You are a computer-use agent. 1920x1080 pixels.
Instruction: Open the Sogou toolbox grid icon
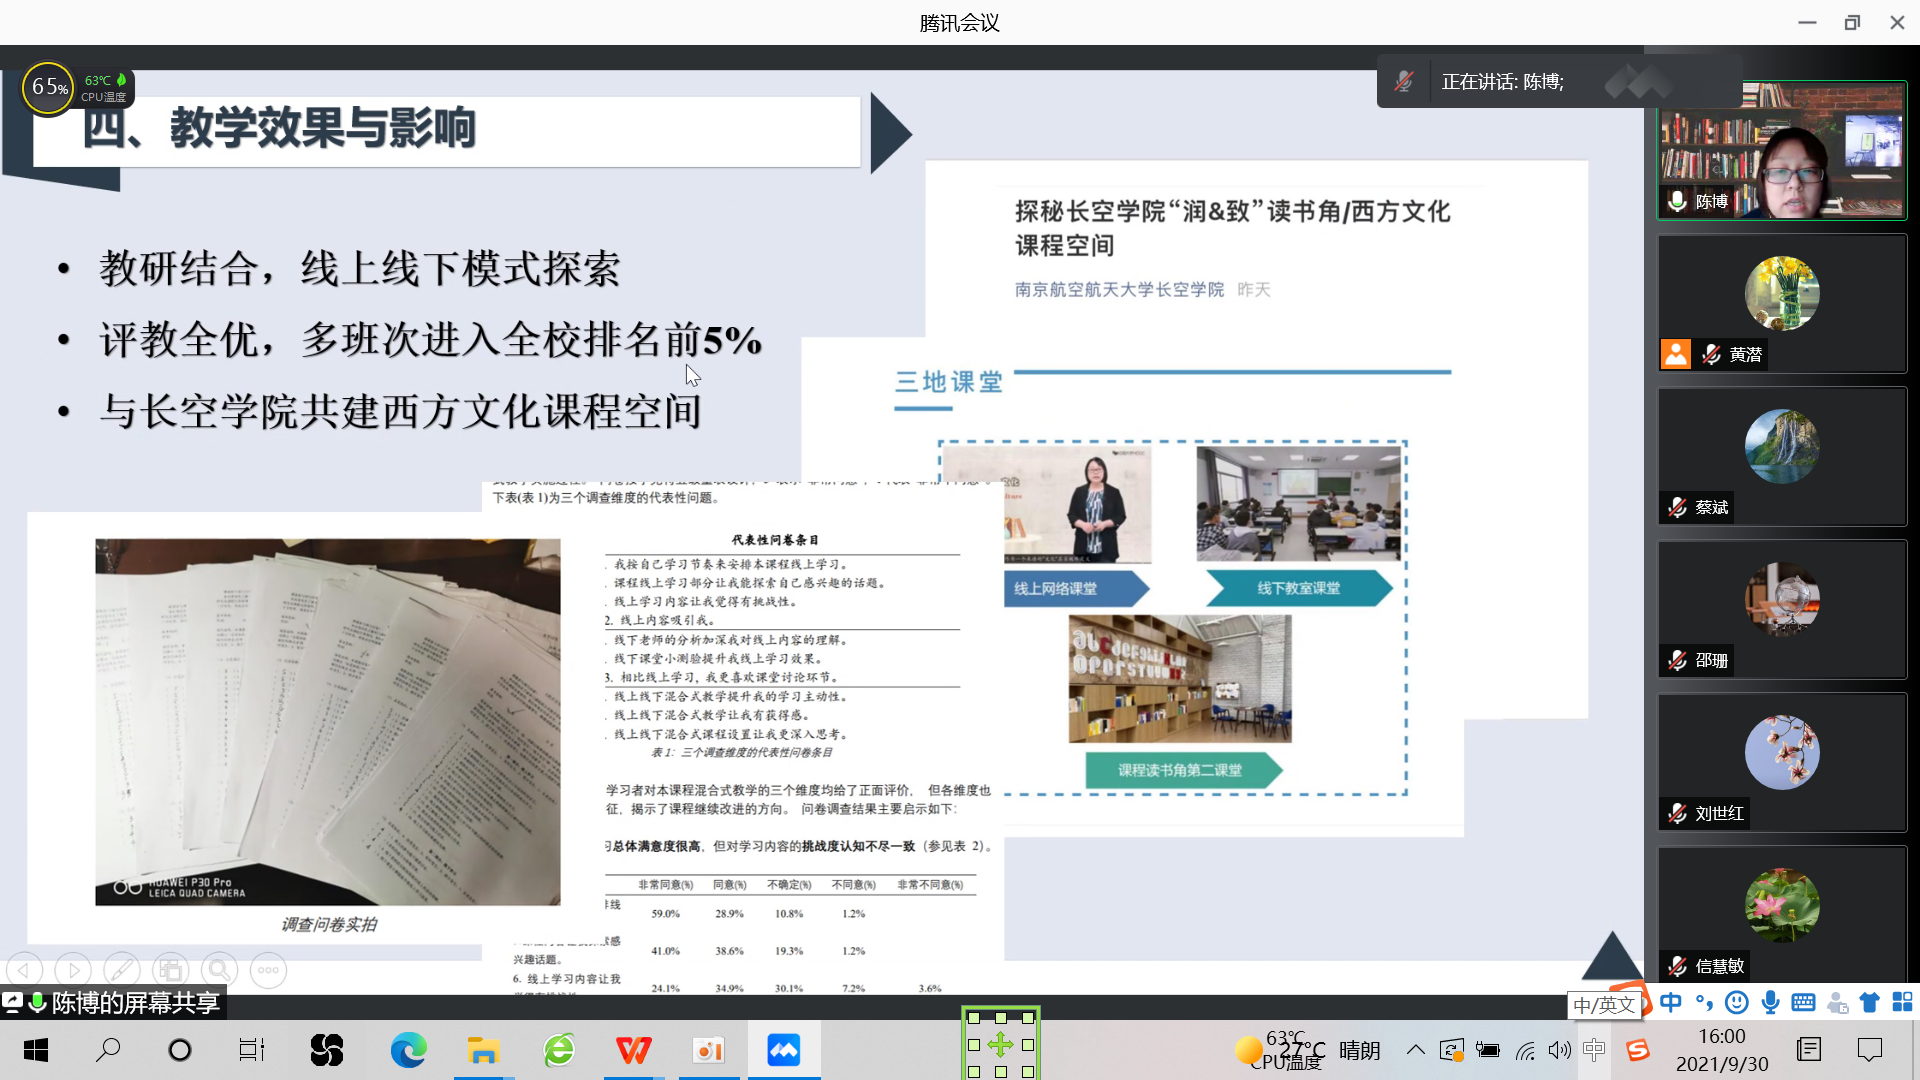point(1902,1002)
